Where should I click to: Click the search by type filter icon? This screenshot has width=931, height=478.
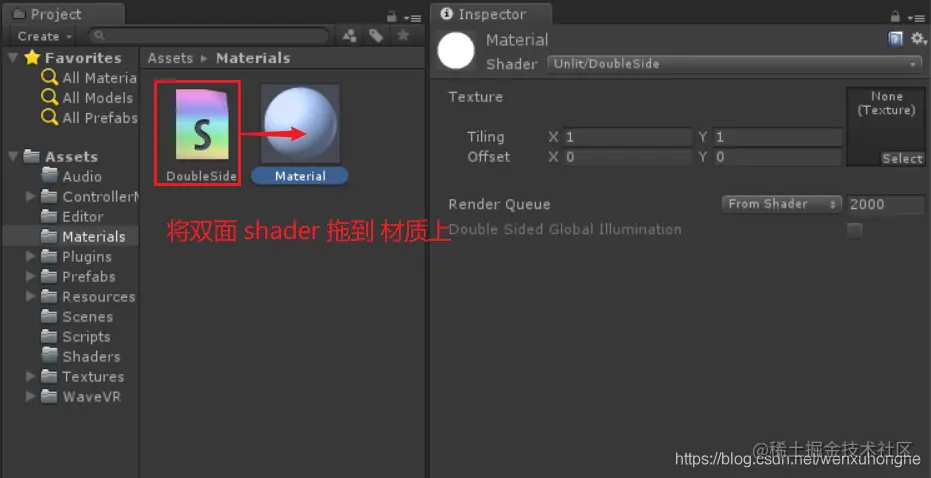(x=350, y=36)
